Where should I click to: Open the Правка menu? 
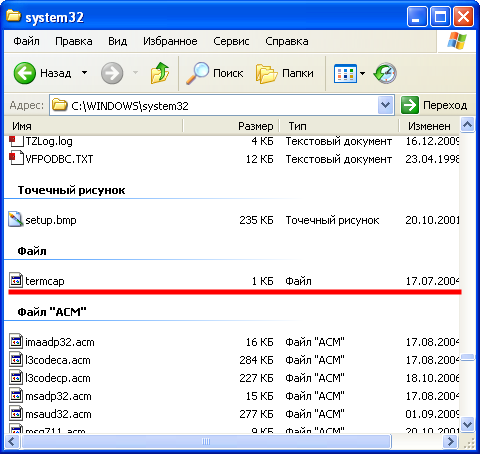tap(74, 41)
